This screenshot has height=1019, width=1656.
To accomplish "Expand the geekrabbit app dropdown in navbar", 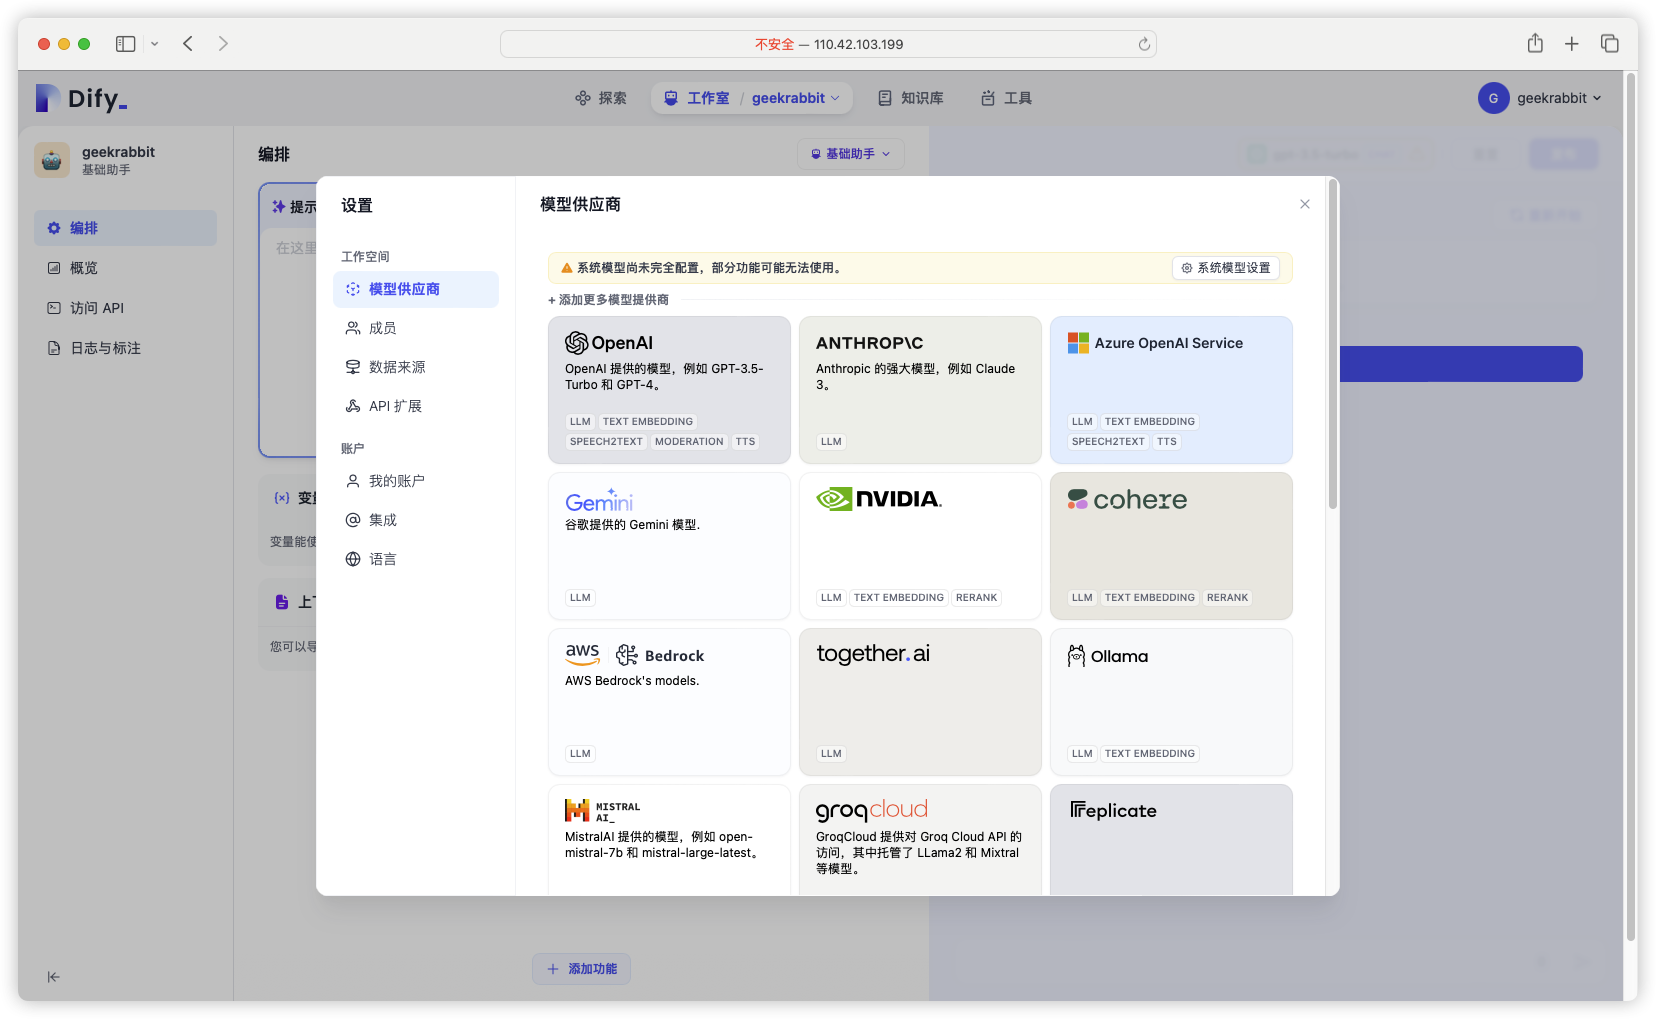I will tap(796, 98).
